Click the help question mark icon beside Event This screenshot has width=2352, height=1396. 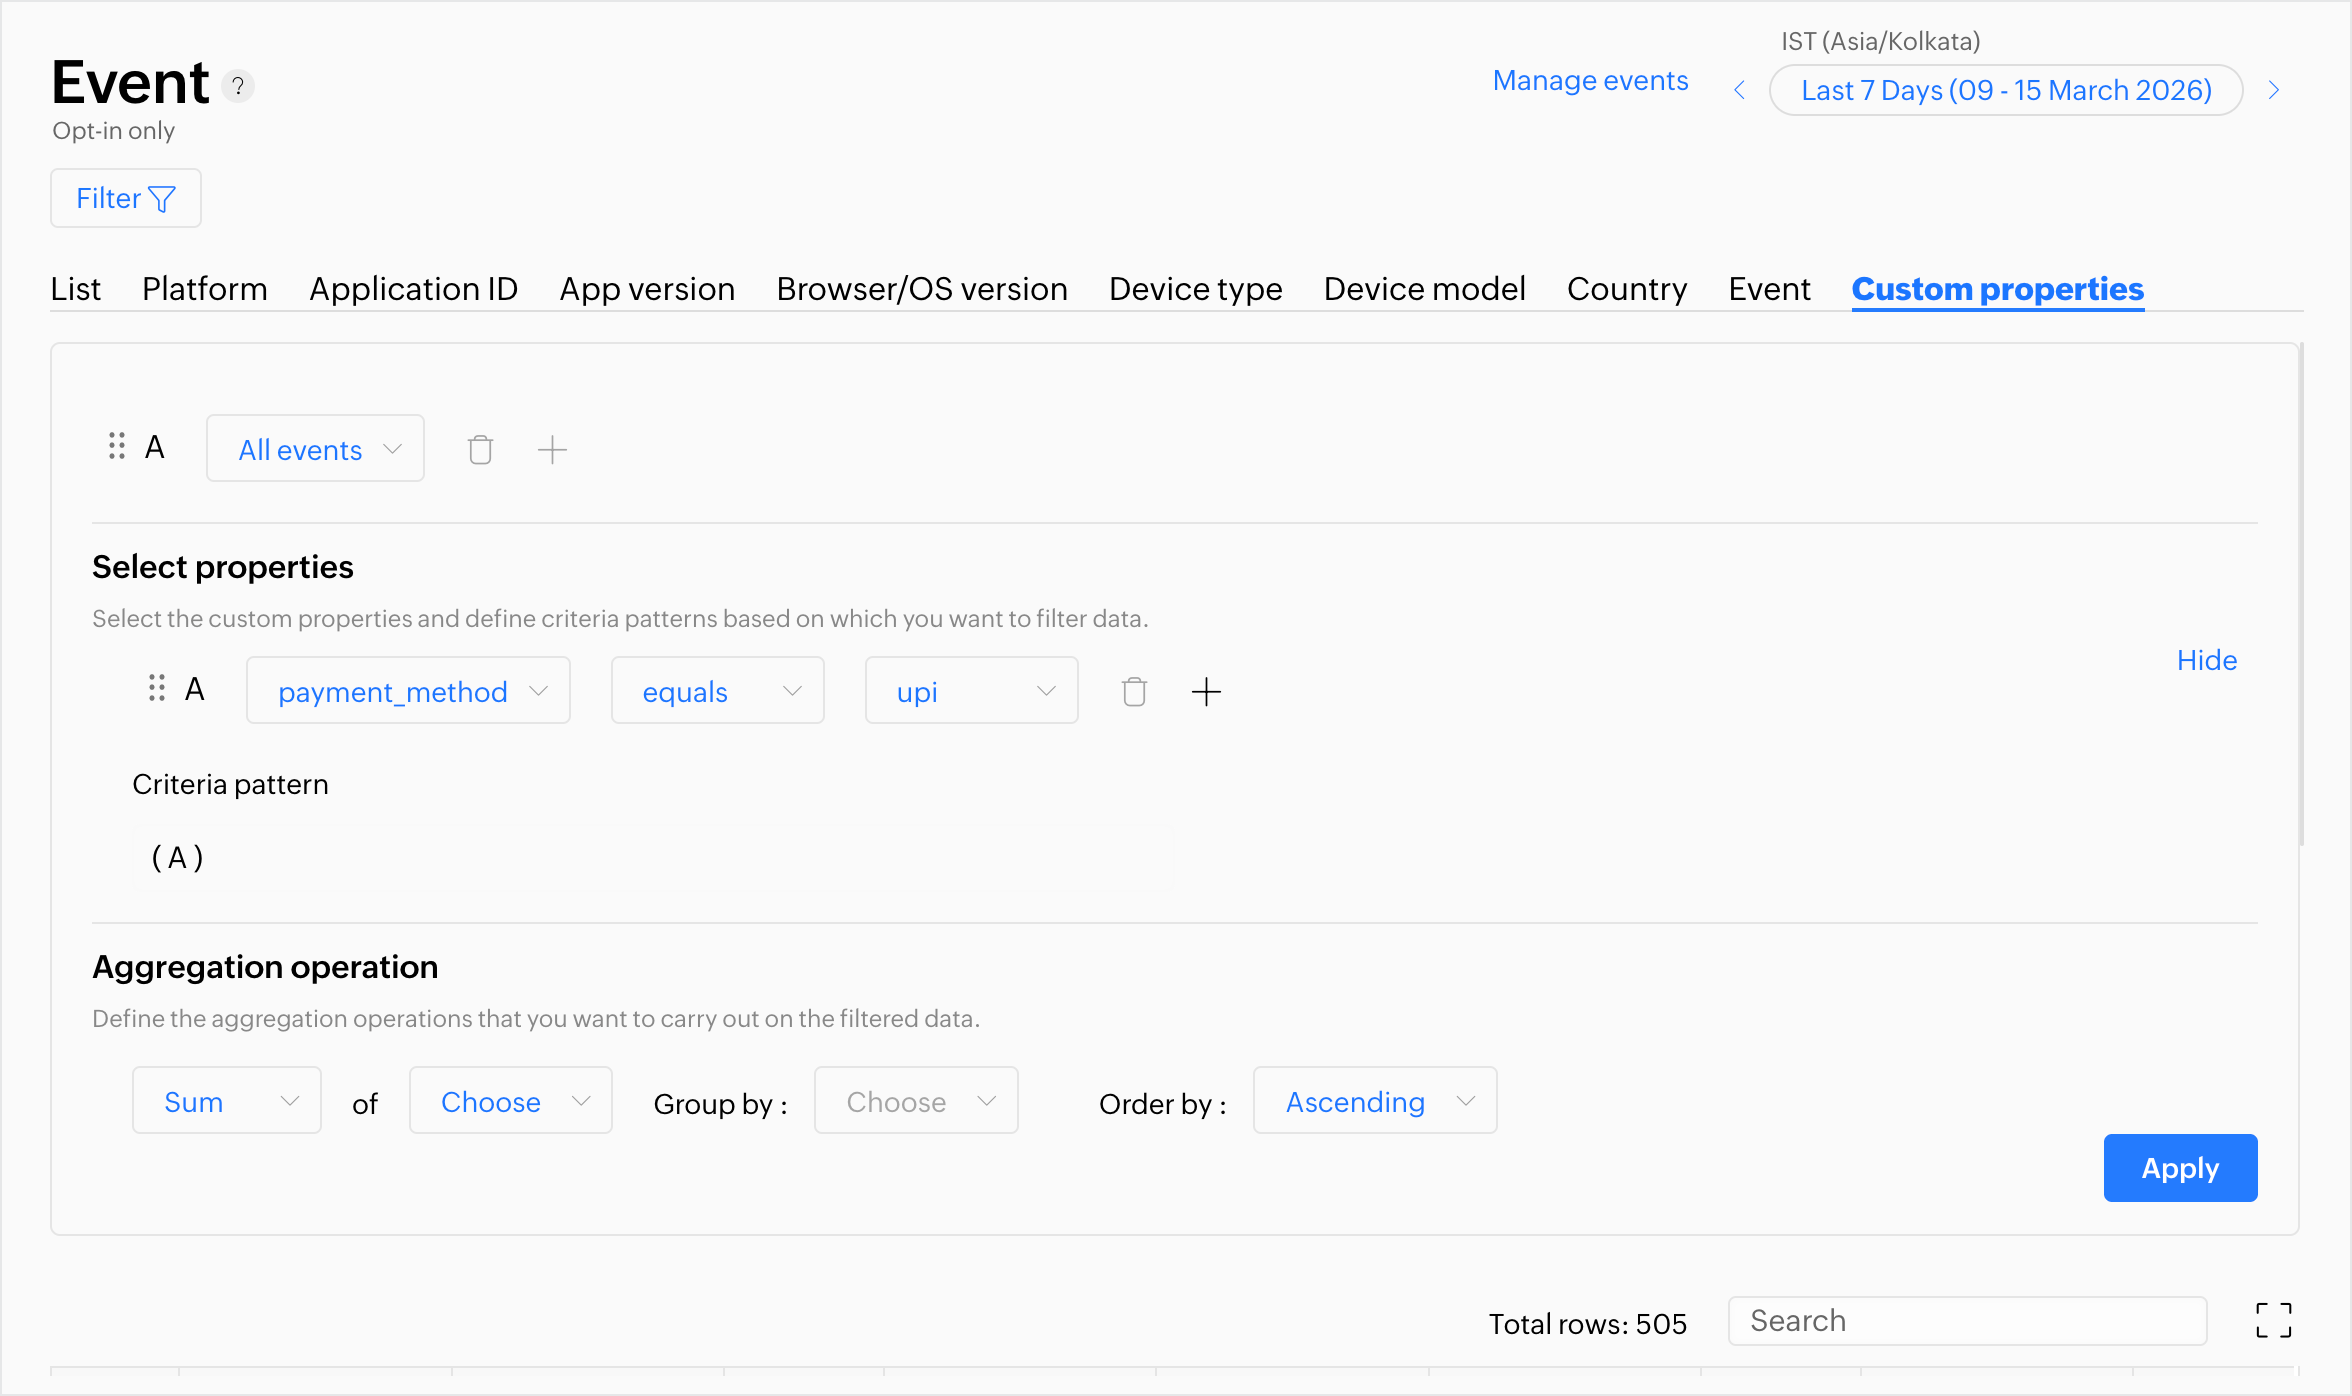tap(238, 86)
